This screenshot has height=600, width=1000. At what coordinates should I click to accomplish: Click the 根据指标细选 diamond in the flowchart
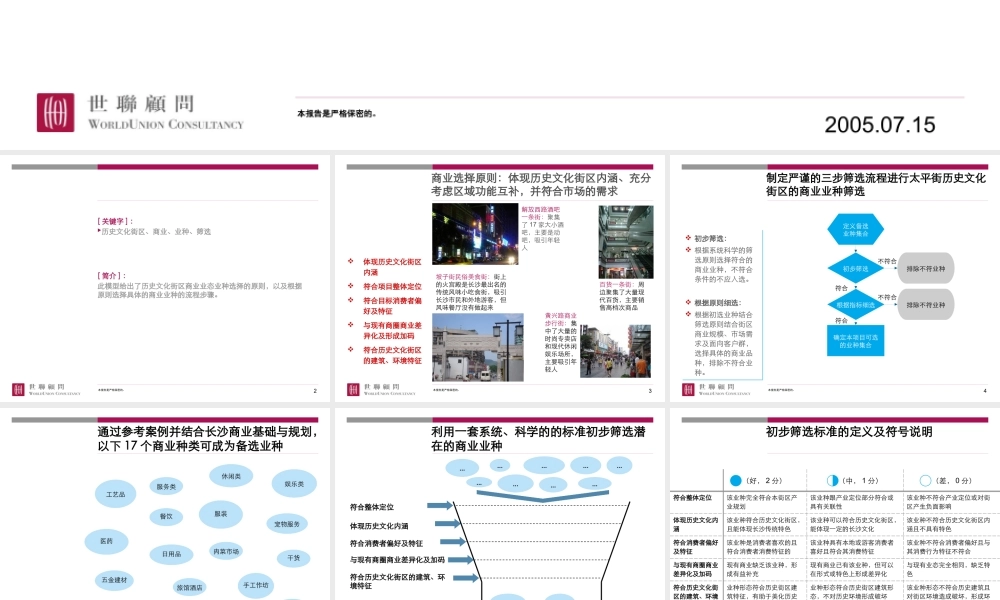(x=855, y=305)
